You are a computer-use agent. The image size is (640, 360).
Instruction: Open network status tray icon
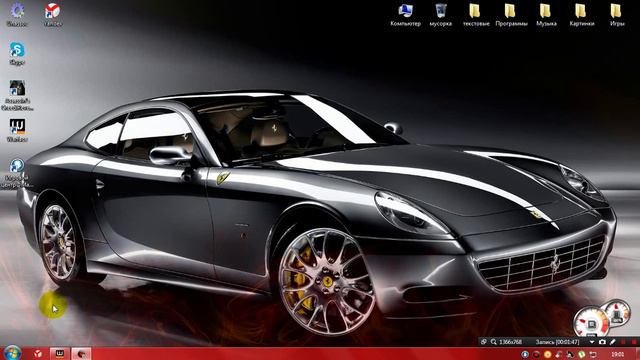(593, 354)
